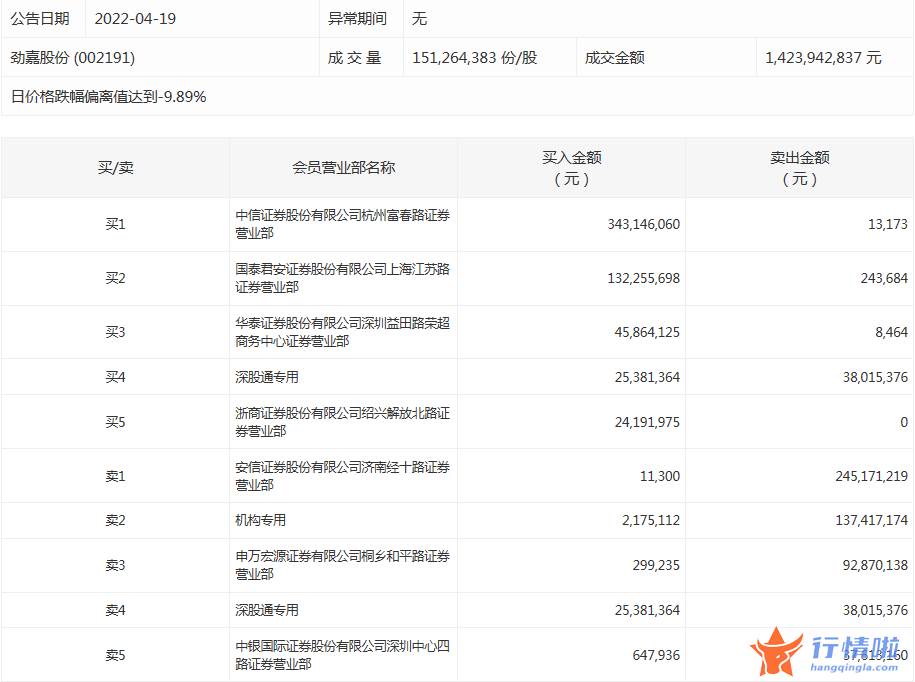Click 中银国际深圳中心四路证券营业部 name

pos(343,655)
